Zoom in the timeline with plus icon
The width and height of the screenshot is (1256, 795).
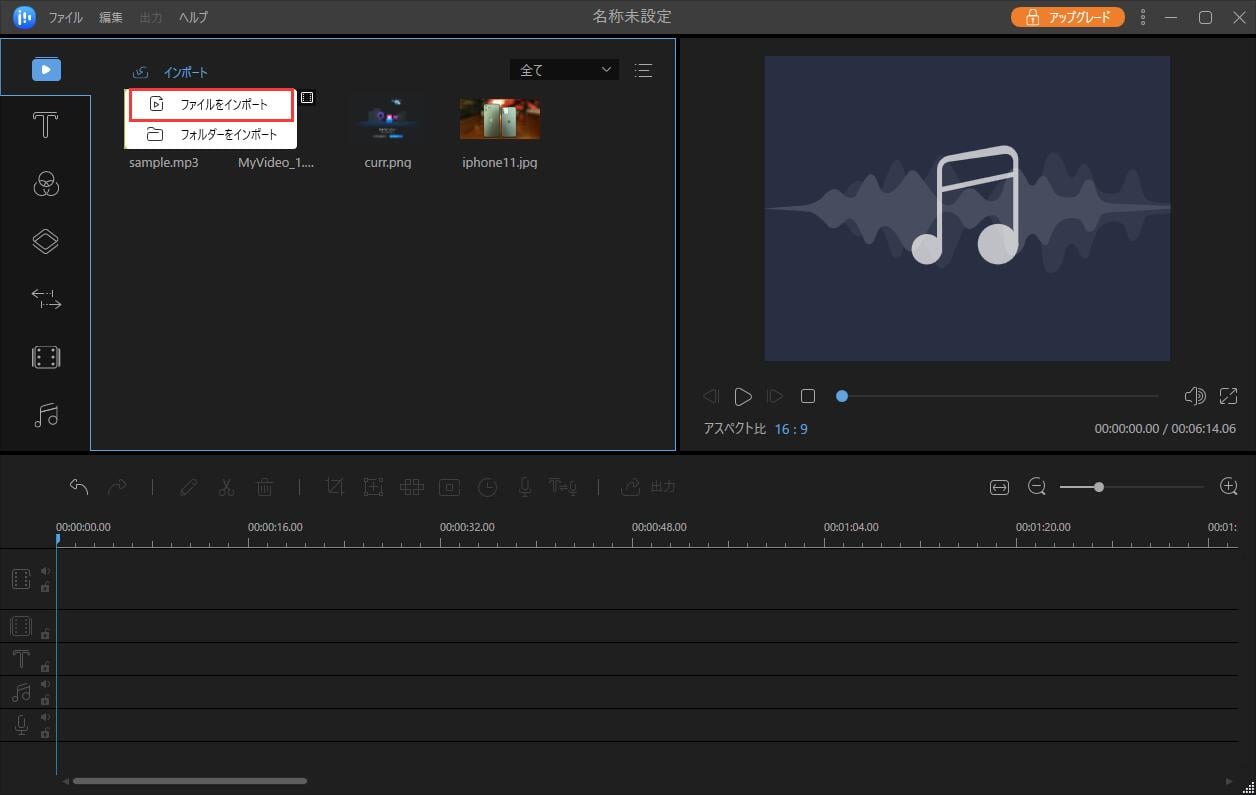click(1229, 487)
